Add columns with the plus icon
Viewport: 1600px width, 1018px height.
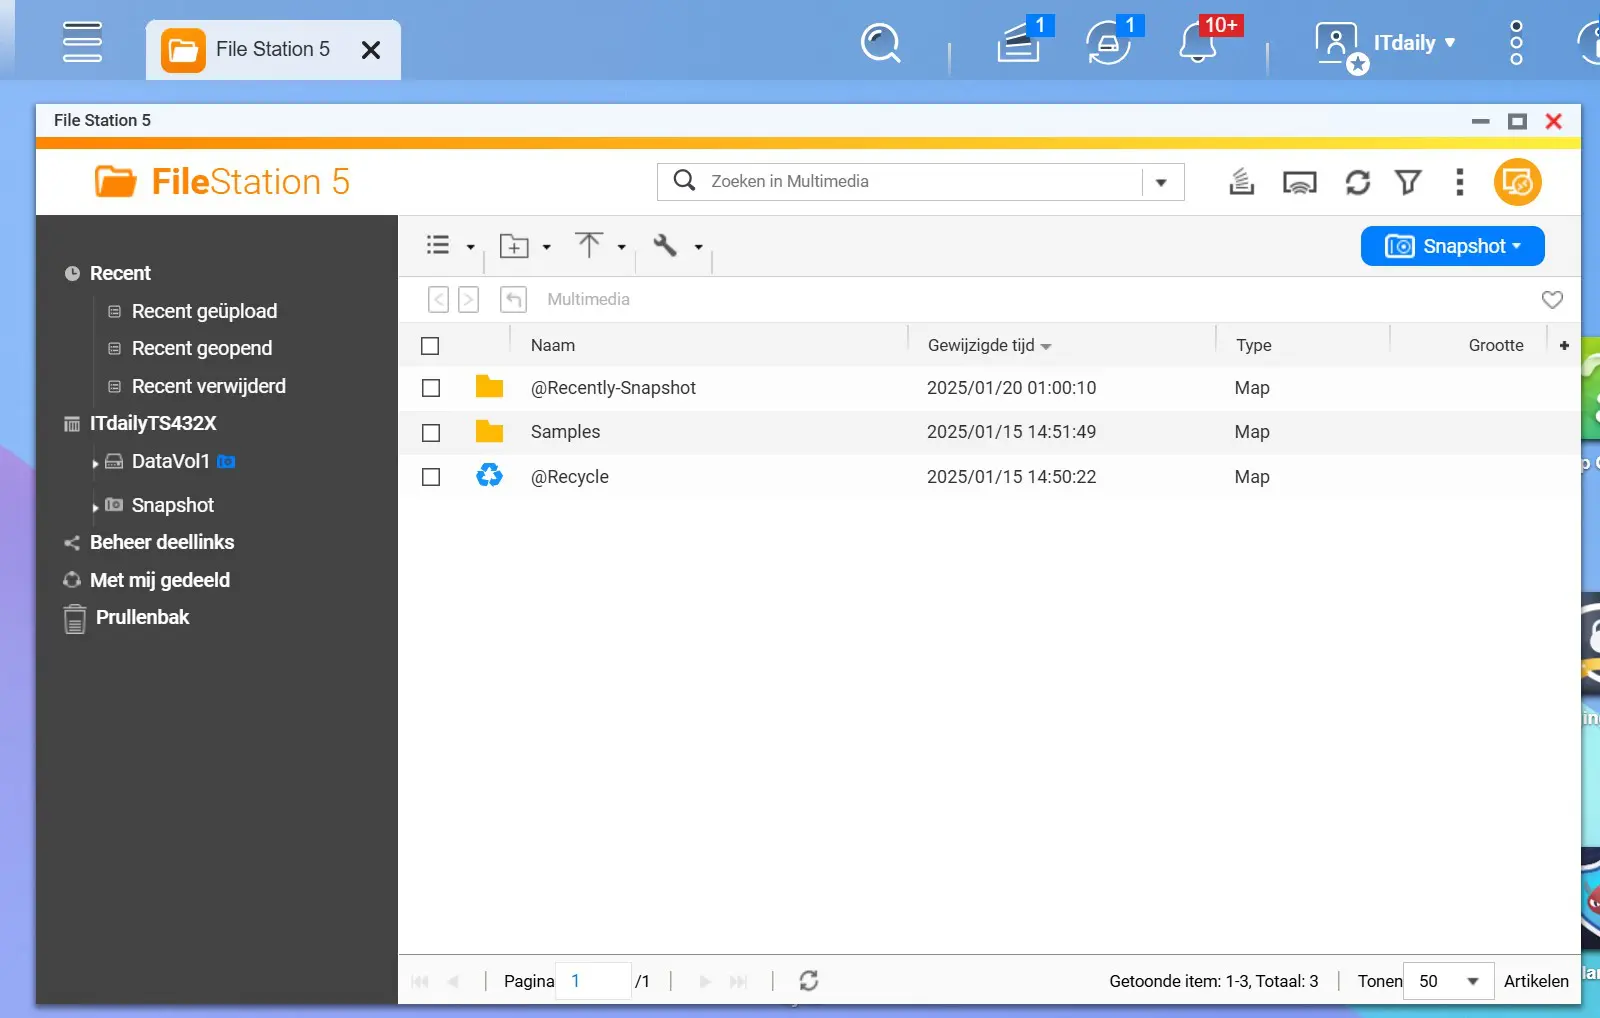tap(1564, 345)
